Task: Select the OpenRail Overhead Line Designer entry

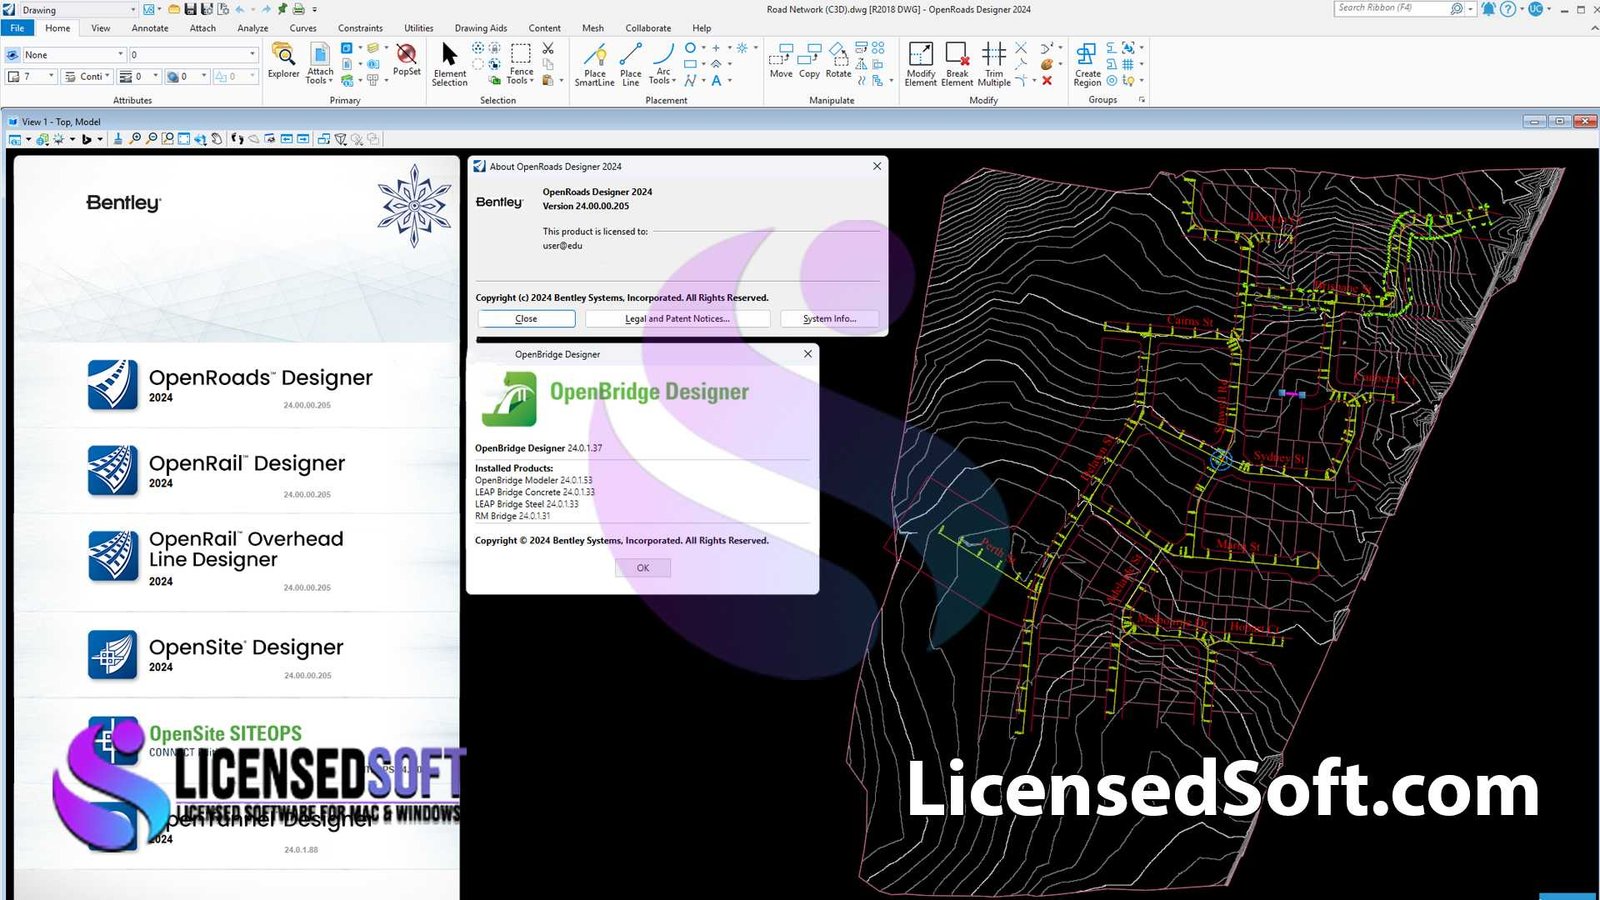Action: (x=237, y=560)
